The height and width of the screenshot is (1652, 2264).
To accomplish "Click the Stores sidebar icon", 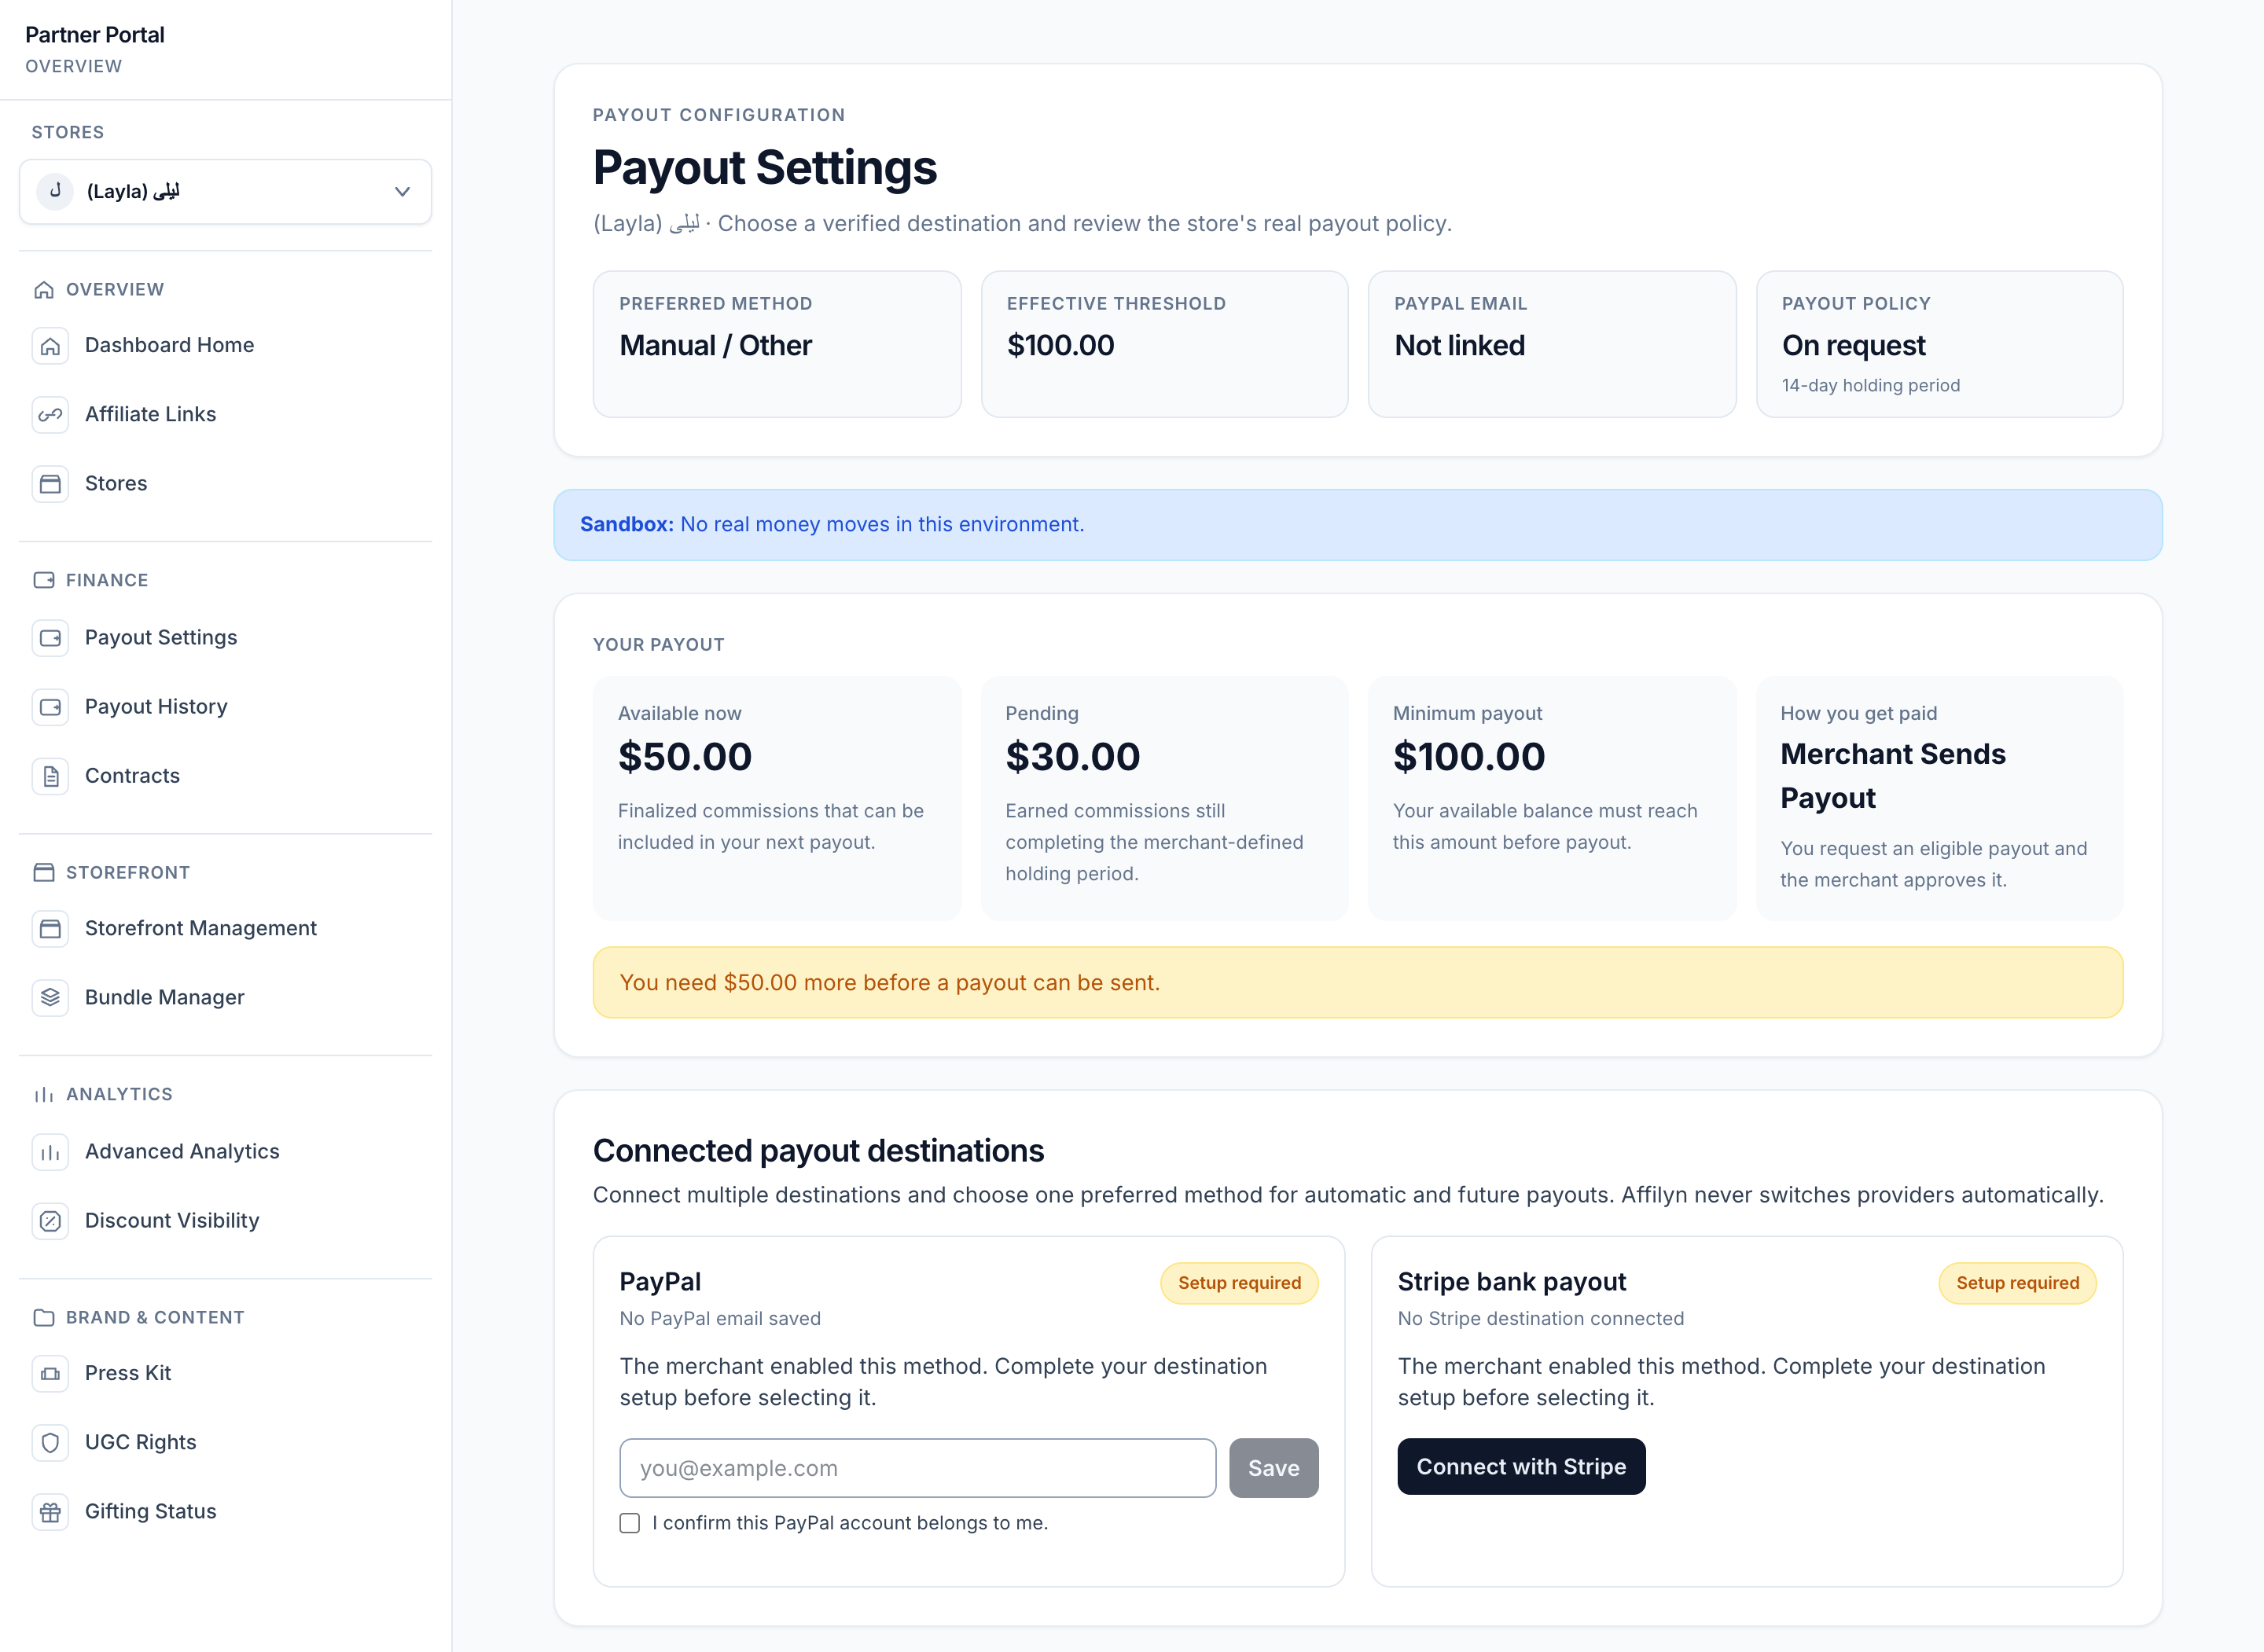I will coord(50,484).
